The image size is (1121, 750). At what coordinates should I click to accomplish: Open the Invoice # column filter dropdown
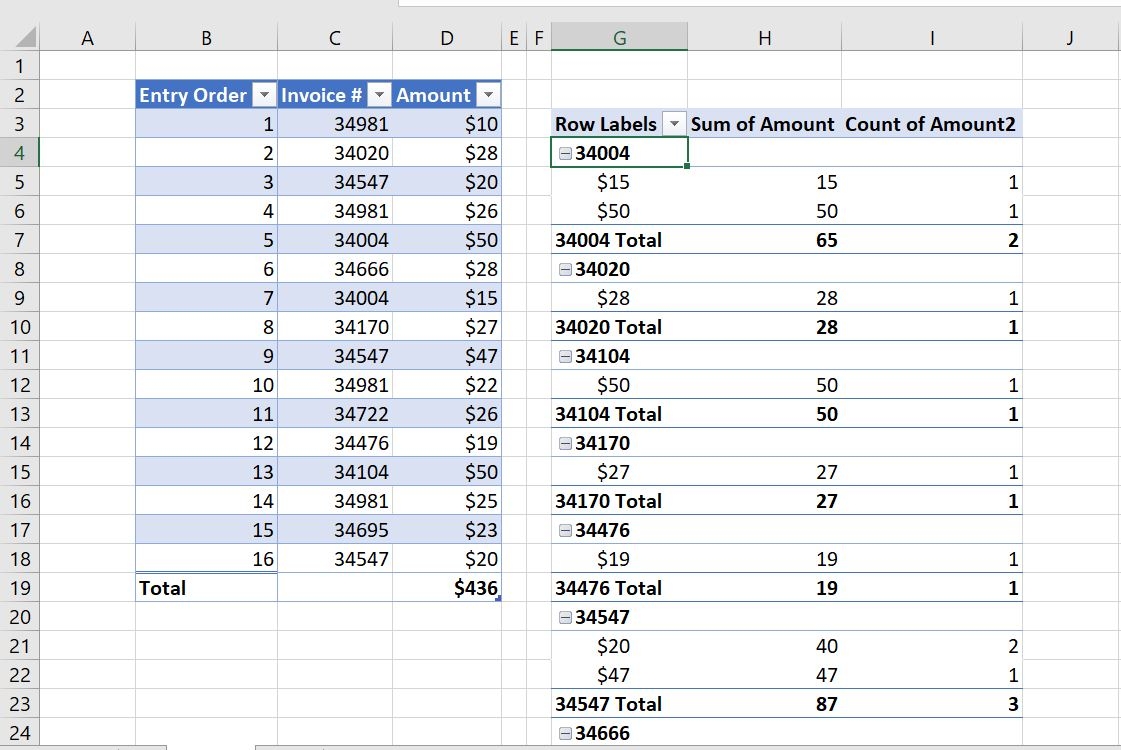coord(379,95)
